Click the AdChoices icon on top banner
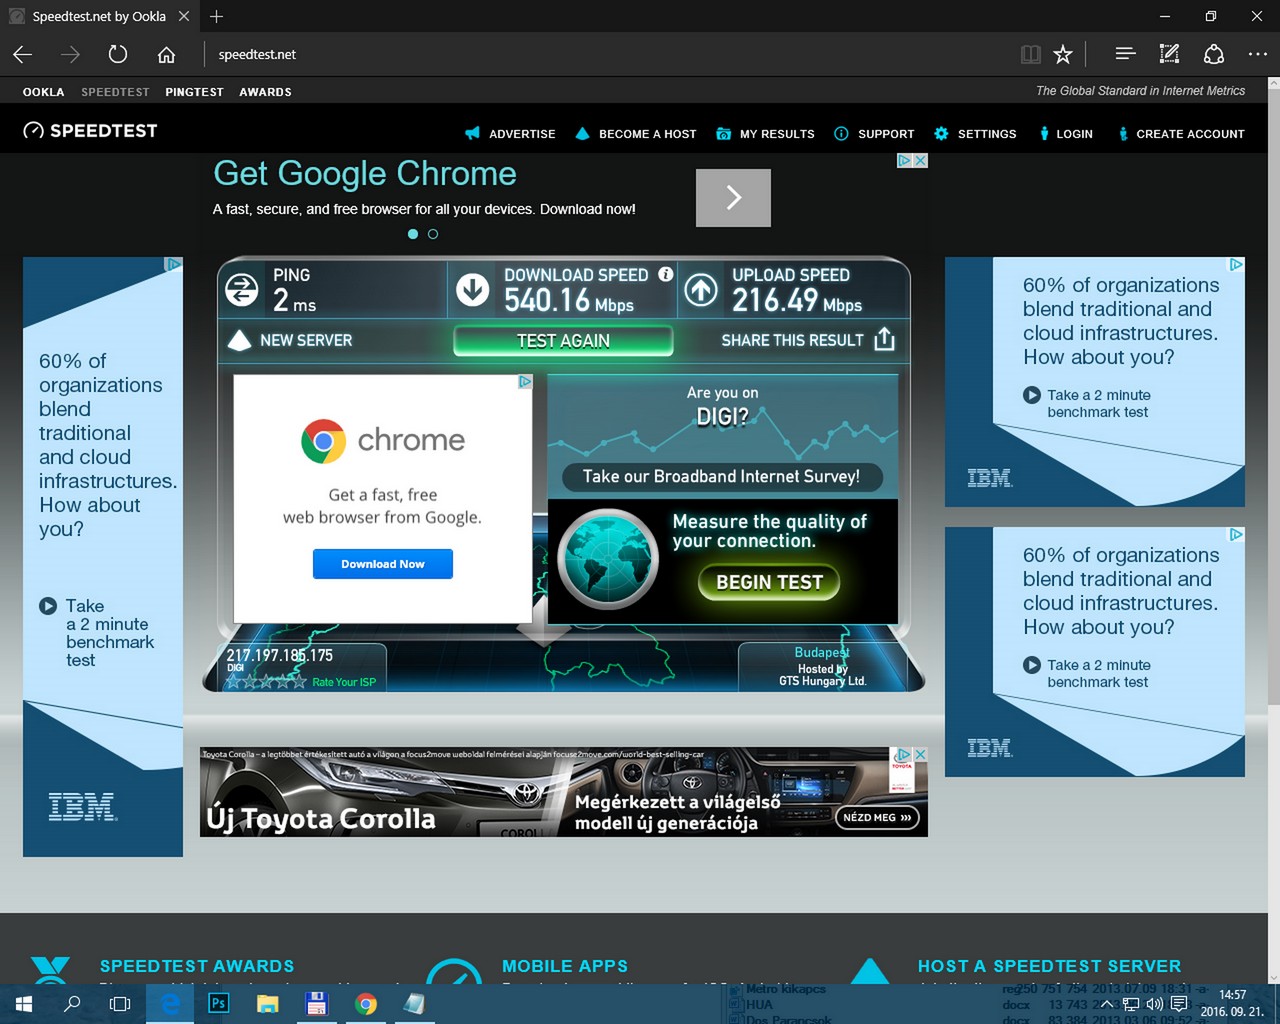 click(904, 160)
